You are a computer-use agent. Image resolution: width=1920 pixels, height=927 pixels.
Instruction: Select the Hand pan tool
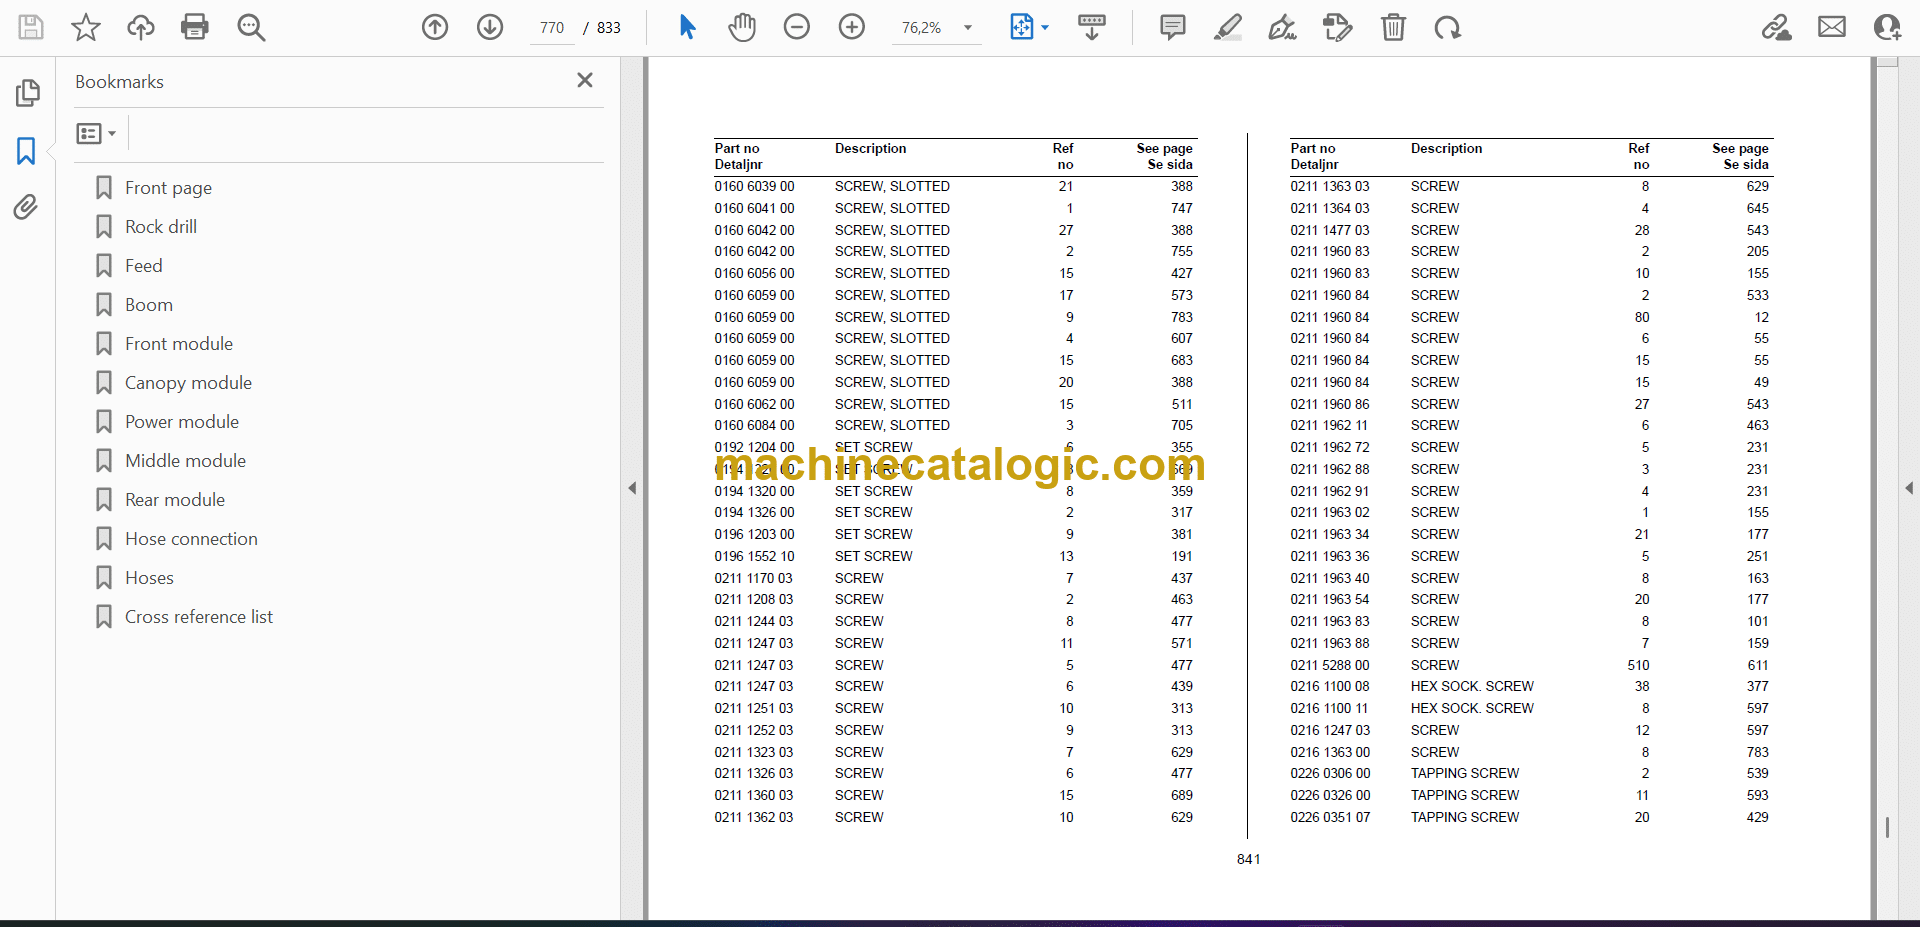[741, 27]
